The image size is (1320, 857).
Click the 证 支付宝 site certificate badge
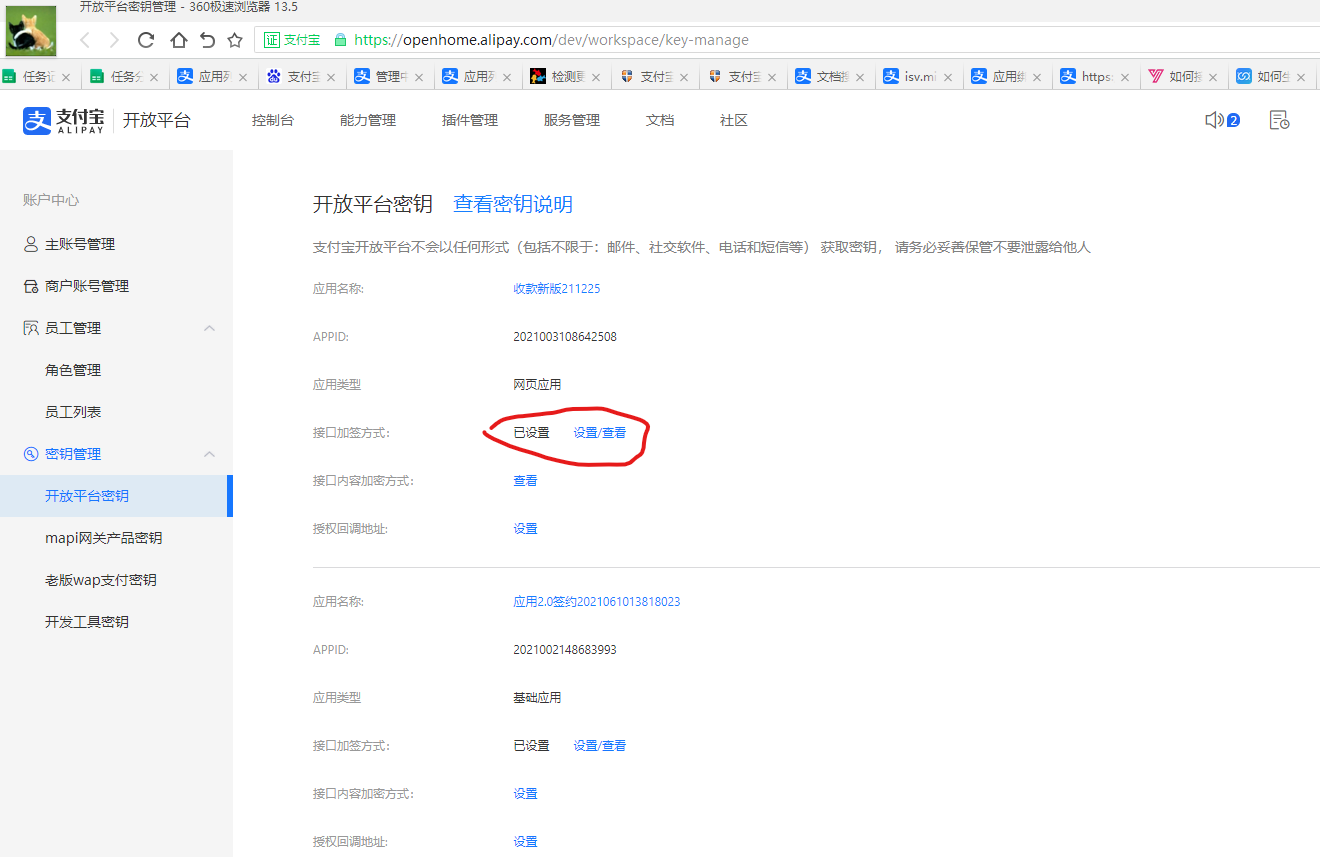point(292,40)
